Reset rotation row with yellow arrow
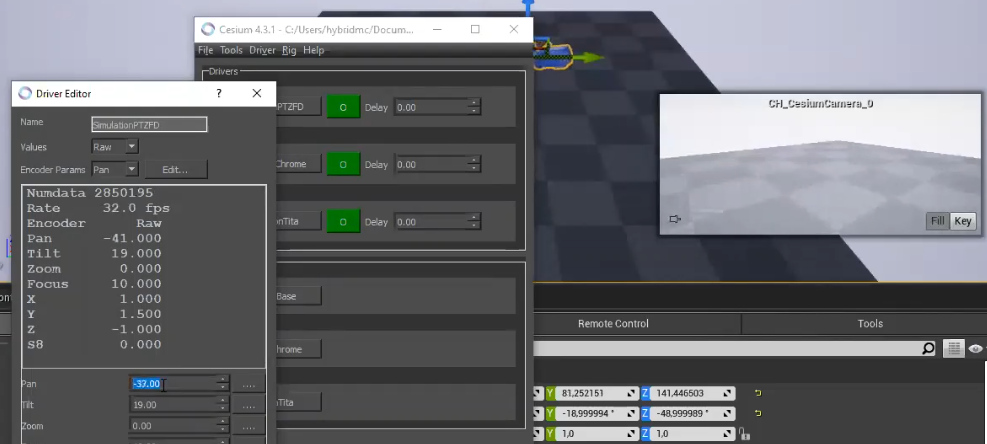The width and height of the screenshot is (987, 444). 758,414
